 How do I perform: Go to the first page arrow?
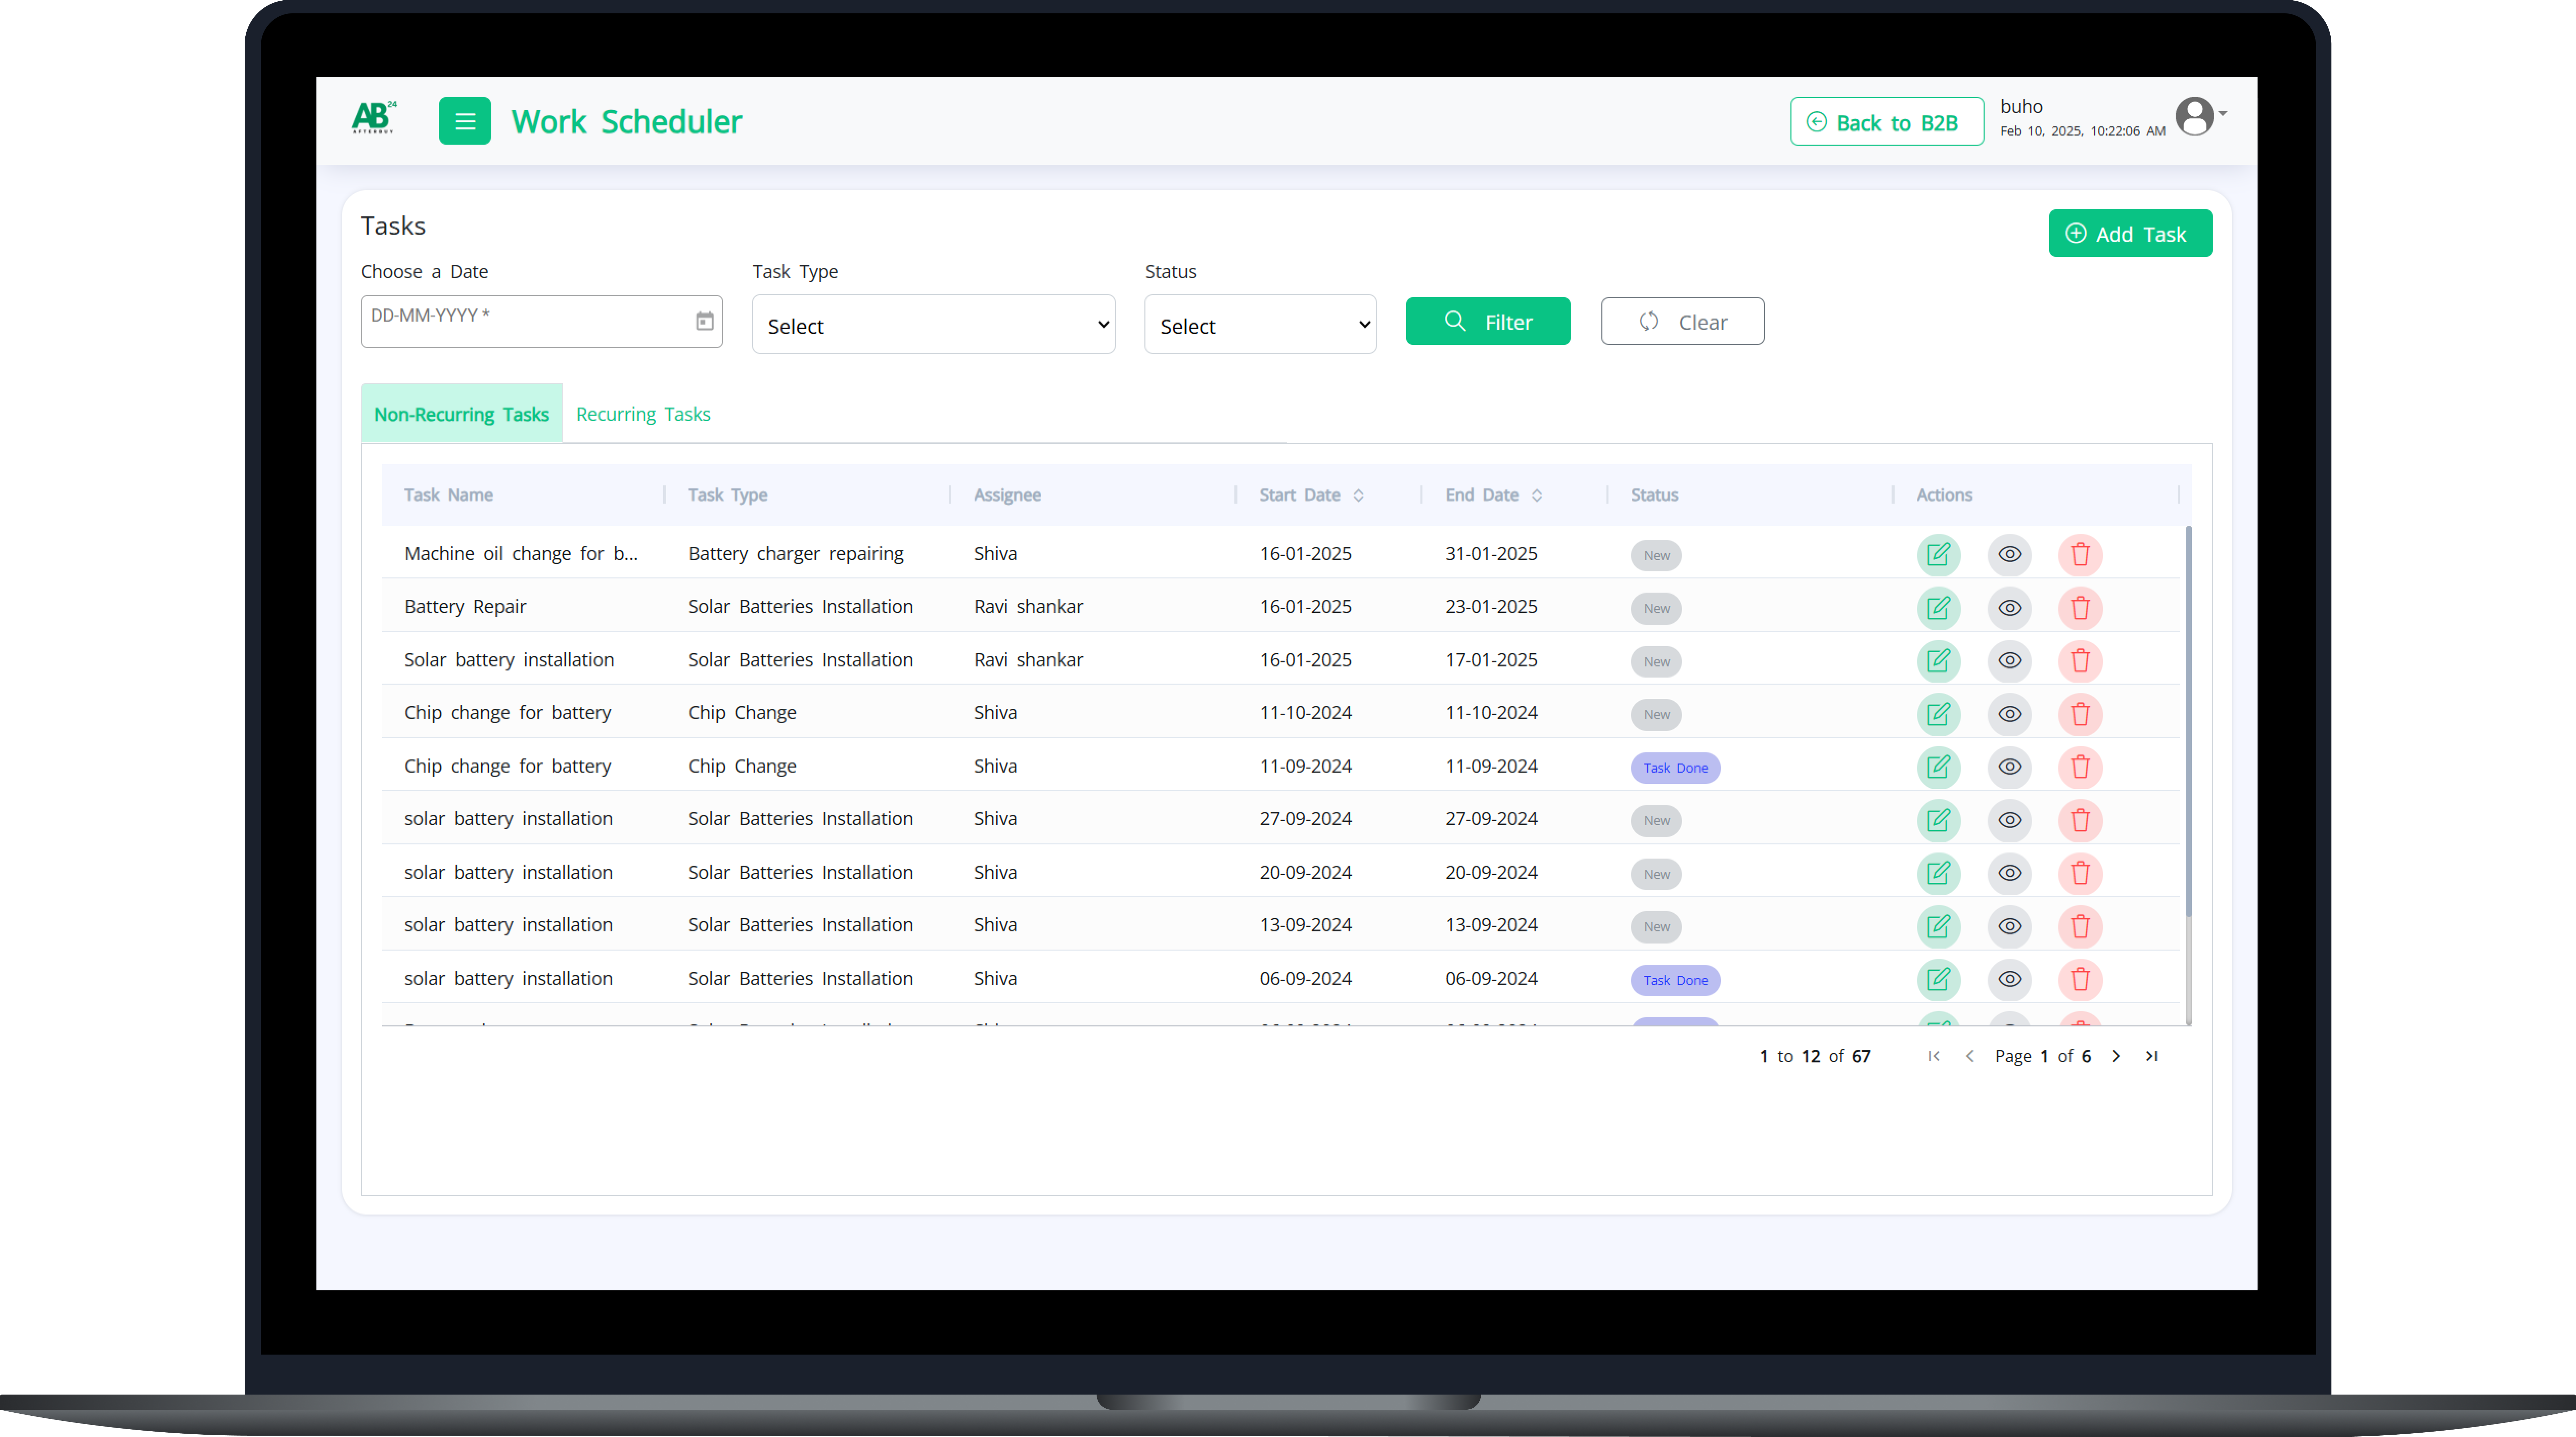click(x=1934, y=1056)
